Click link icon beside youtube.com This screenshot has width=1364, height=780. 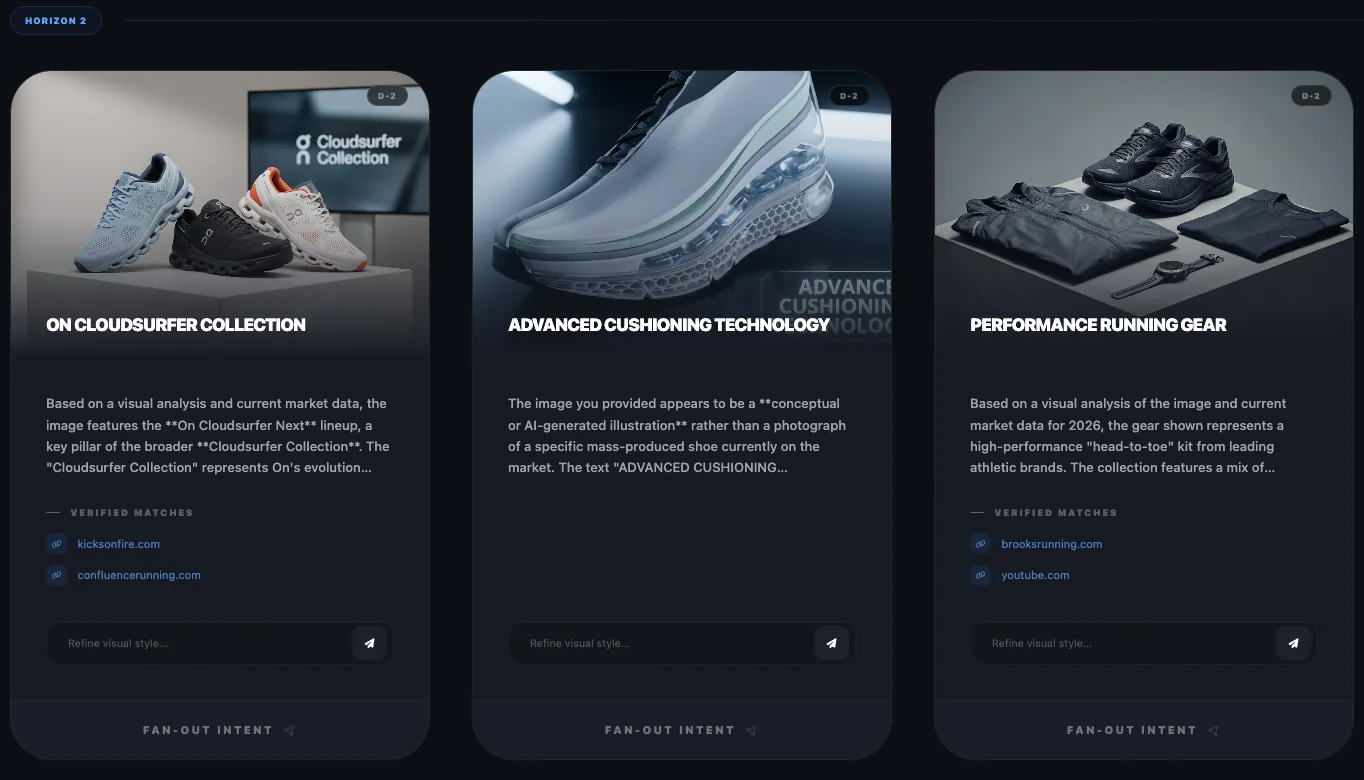click(980, 575)
